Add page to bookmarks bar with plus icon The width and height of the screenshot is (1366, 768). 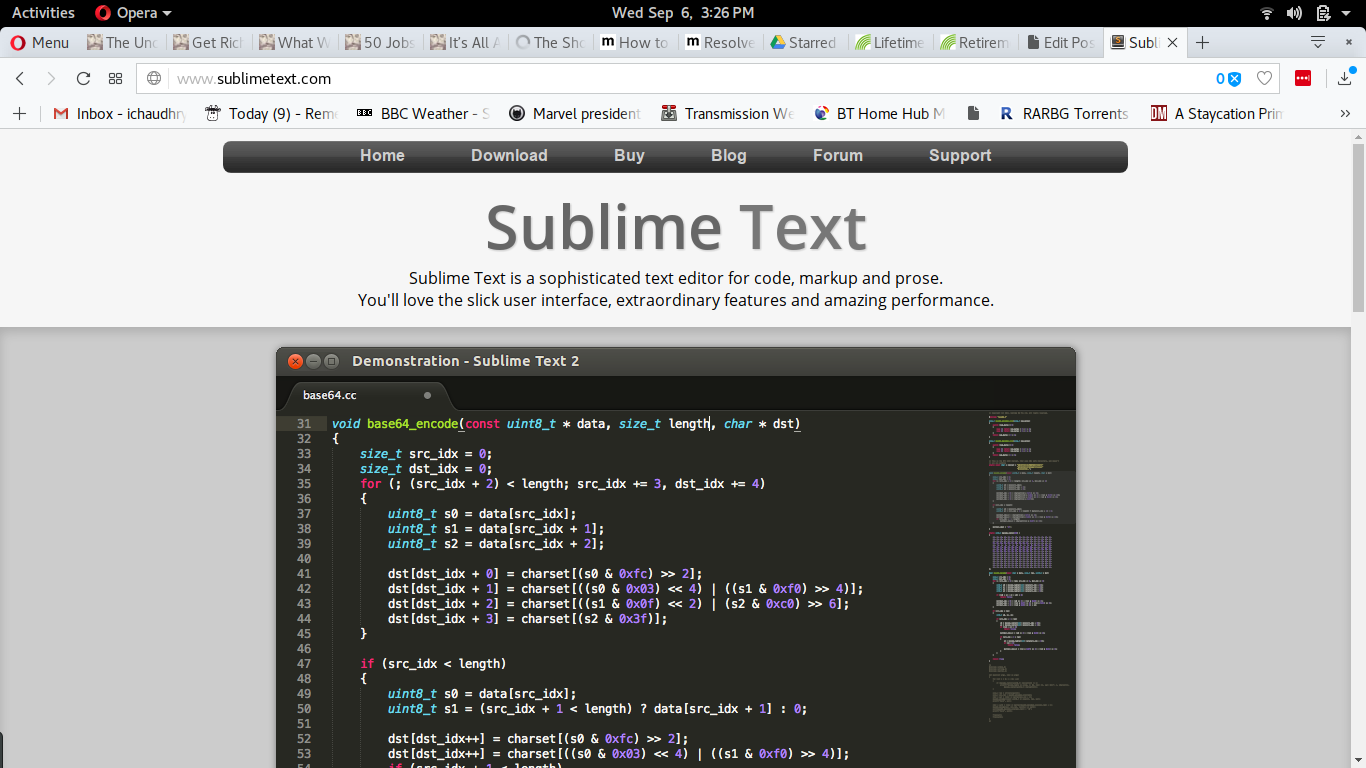(19, 113)
